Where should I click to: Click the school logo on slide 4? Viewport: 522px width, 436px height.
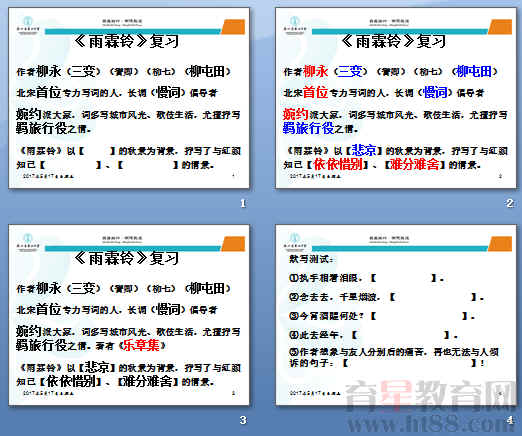(x=295, y=241)
